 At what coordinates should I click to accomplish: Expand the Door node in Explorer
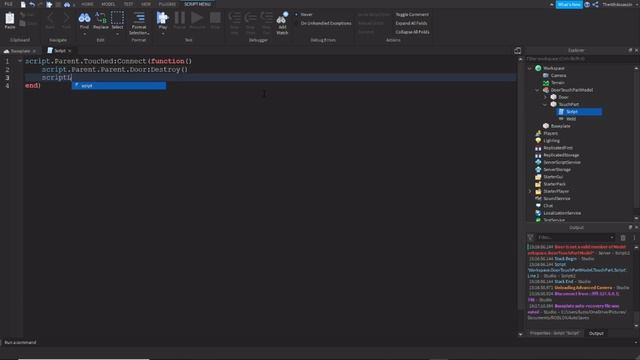tap(545, 97)
